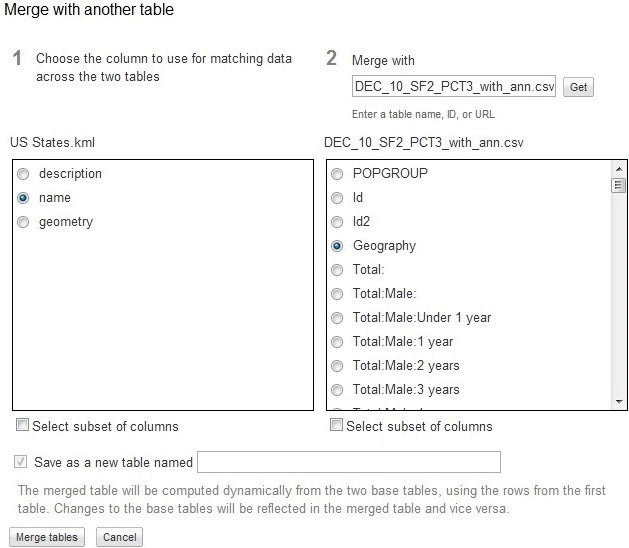This screenshot has height=548, width=629.
Task: Pick the Geography radio button
Action: [337, 246]
